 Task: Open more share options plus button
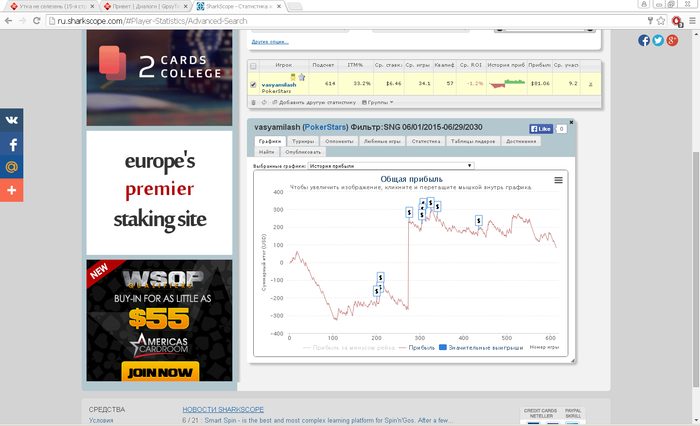click(x=12, y=190)
